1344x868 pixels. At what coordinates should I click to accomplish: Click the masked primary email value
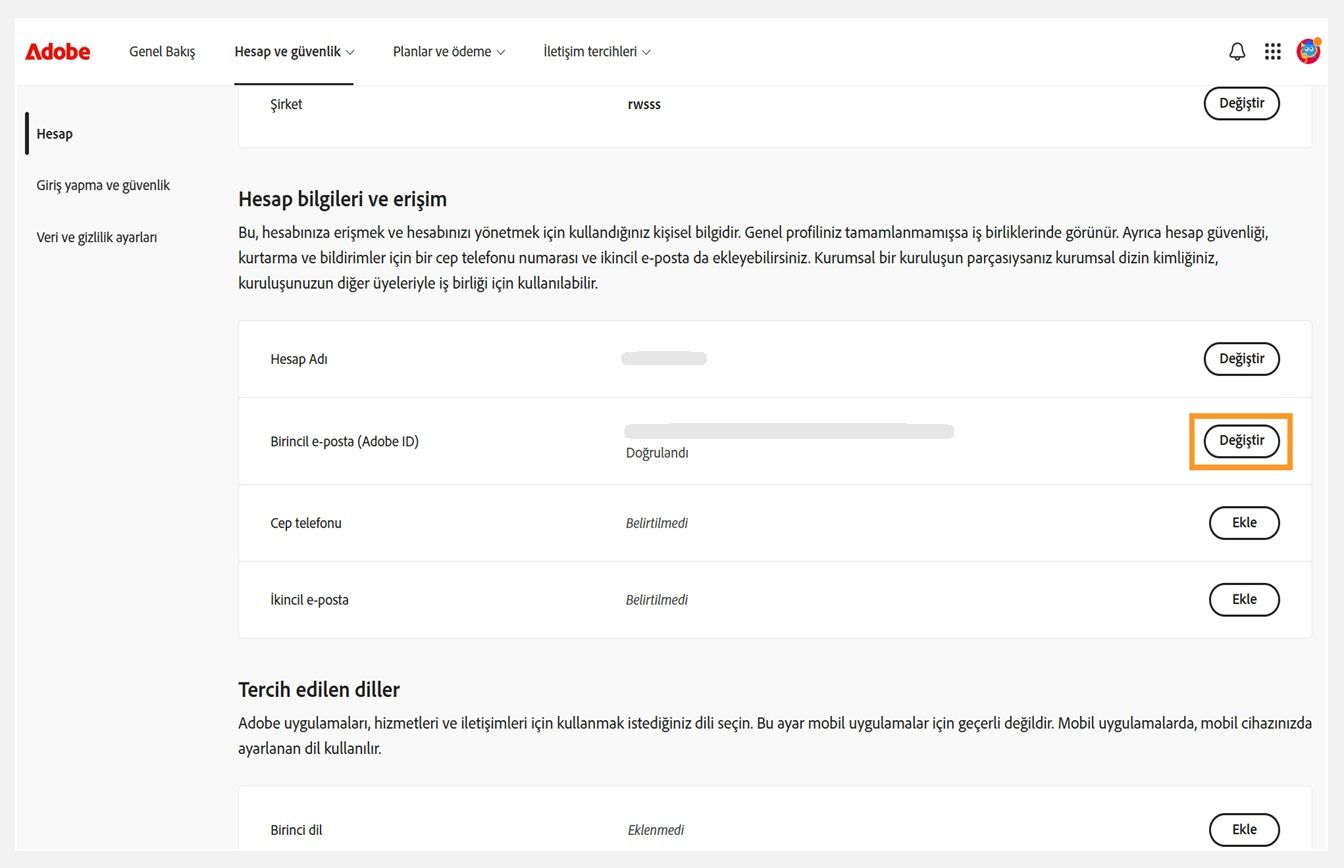coord(789,430)
